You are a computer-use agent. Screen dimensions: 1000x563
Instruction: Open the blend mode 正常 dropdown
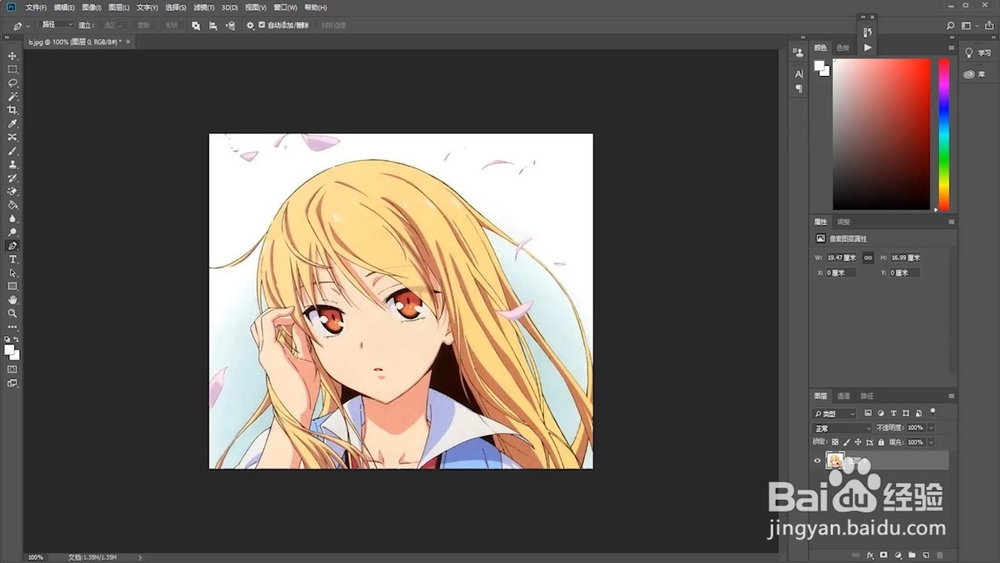click(842, 428)
